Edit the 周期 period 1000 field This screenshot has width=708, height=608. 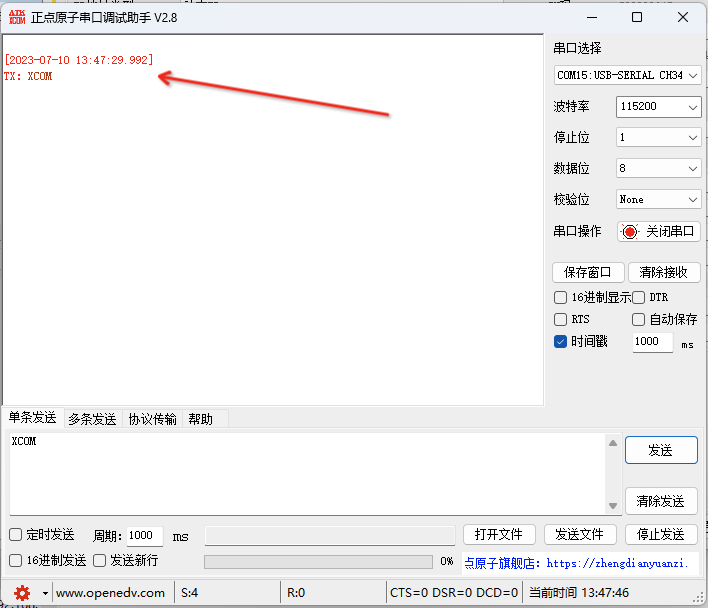coord(144,536)
